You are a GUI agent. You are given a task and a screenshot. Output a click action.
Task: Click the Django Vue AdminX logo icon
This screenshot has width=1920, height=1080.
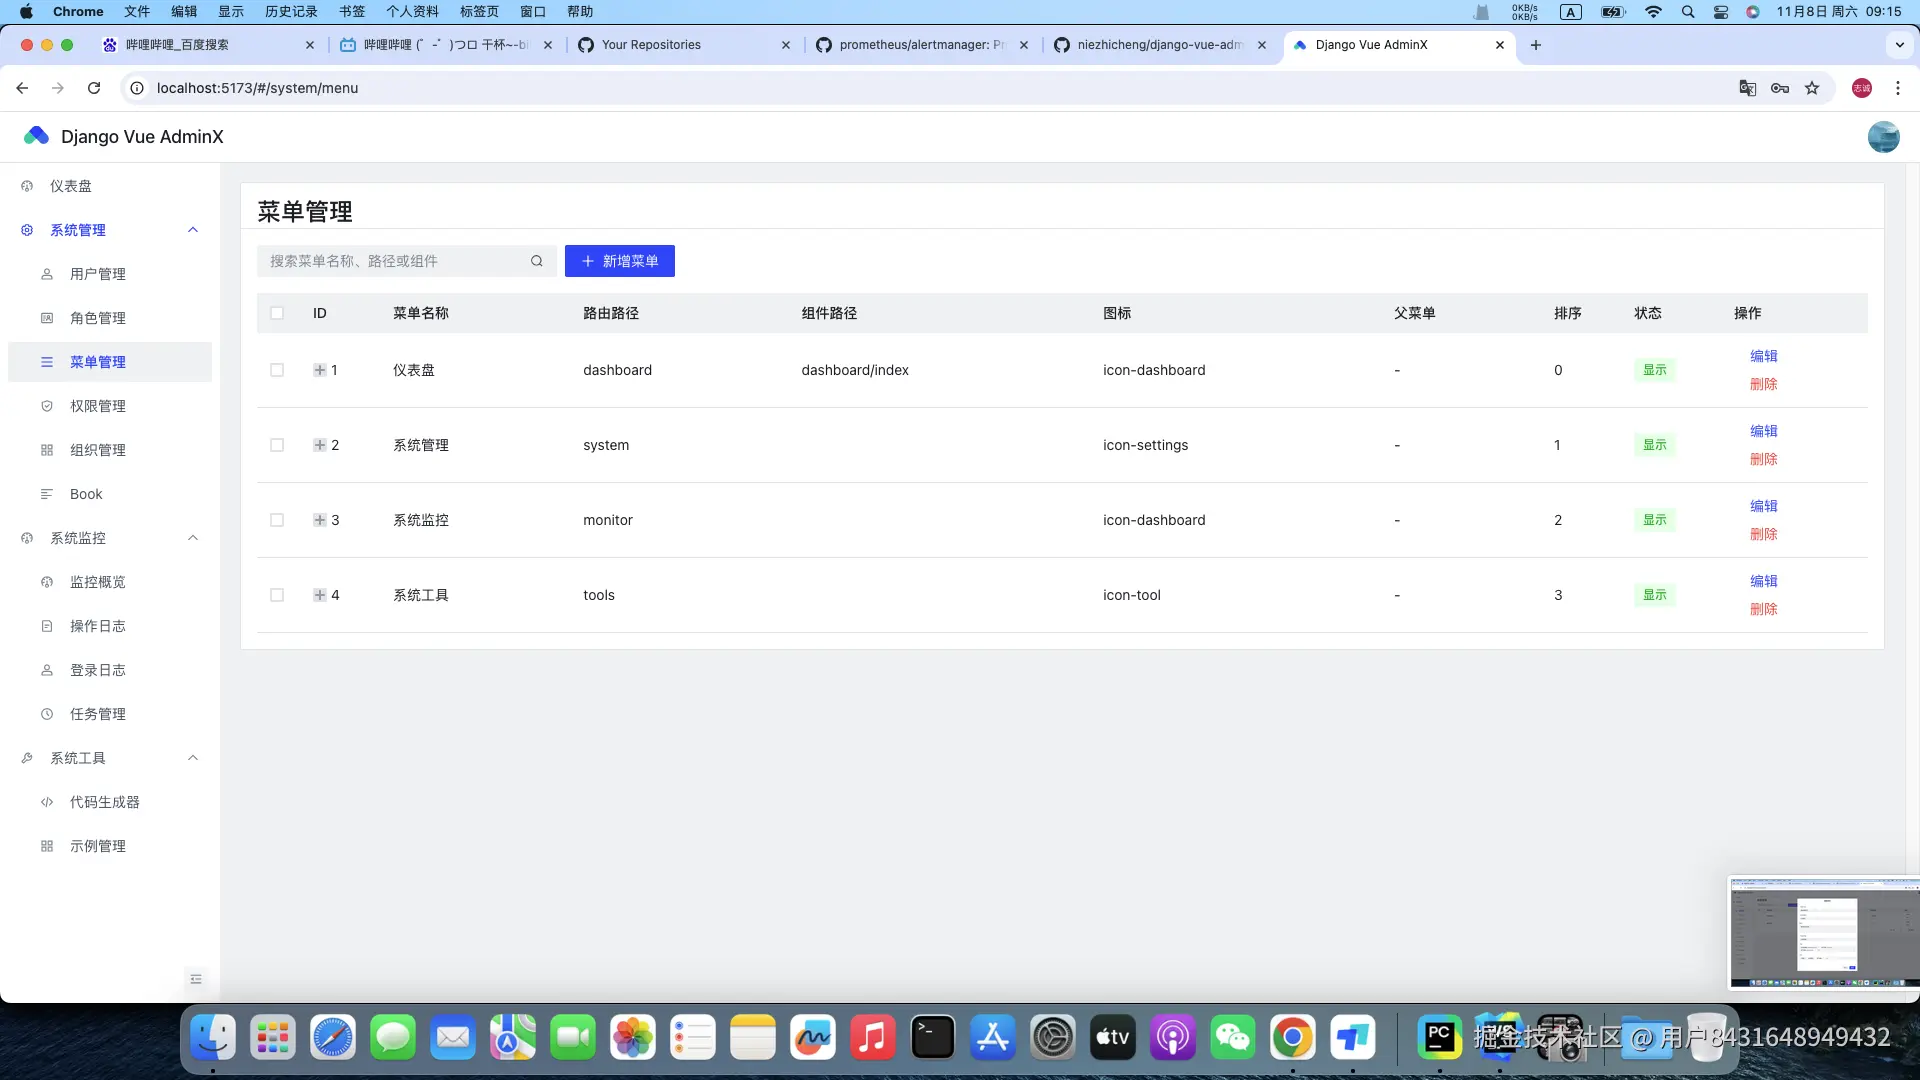[37, 136]
